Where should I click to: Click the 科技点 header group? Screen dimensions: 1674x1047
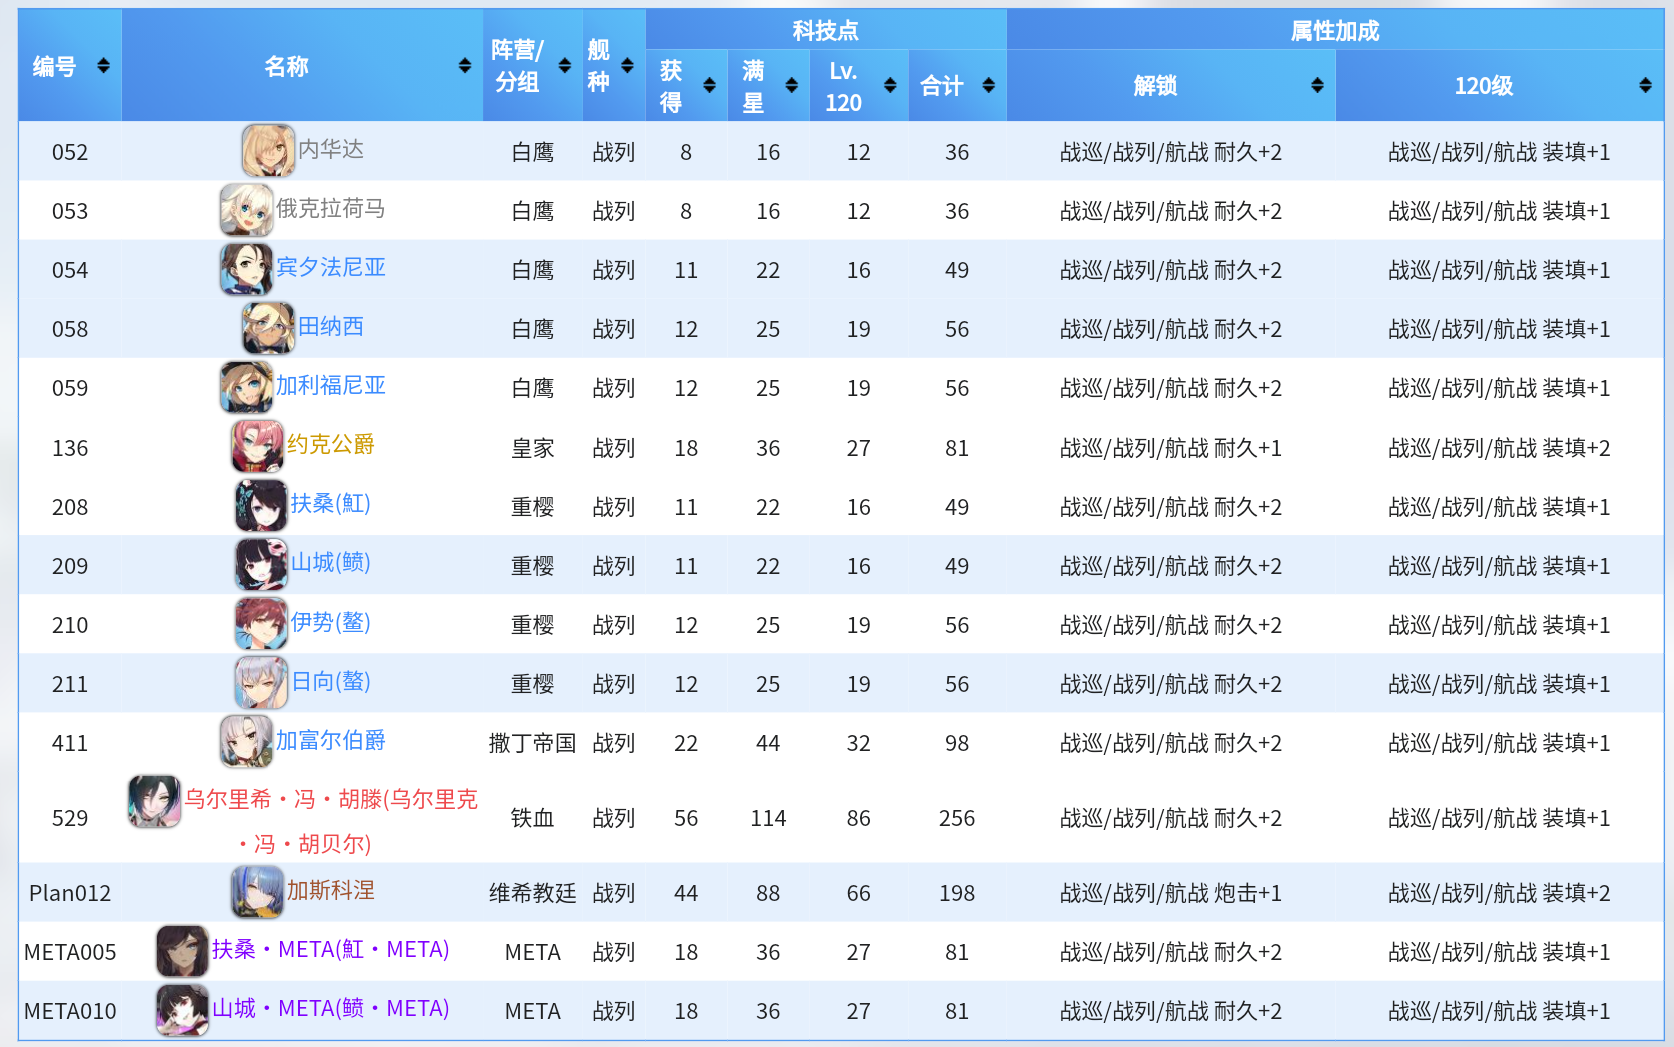[826, 30]
